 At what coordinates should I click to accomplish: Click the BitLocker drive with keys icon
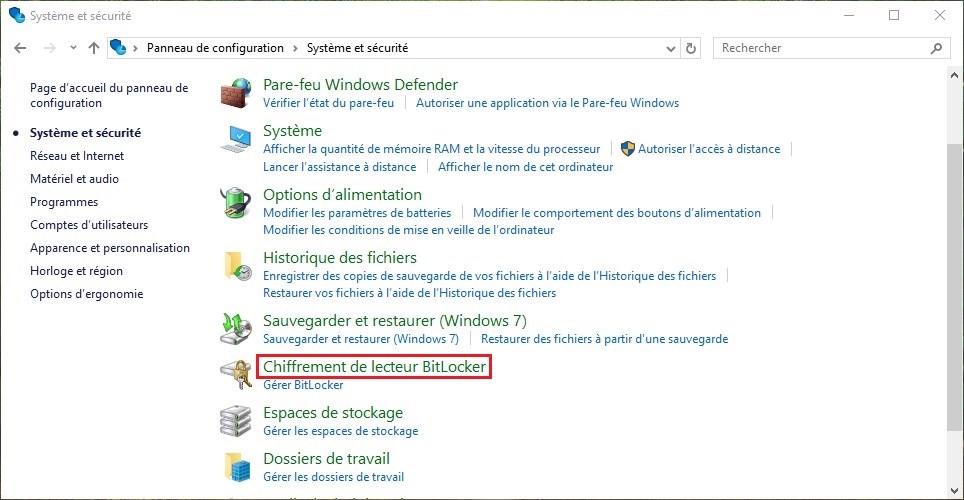click(236, 375)
